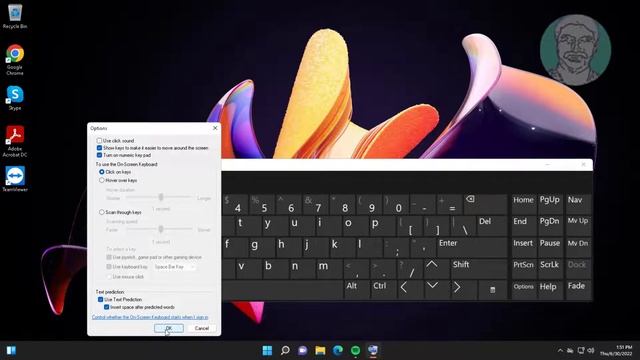Select On-Screen Keyboard taskbar icon

coord(373,350)
